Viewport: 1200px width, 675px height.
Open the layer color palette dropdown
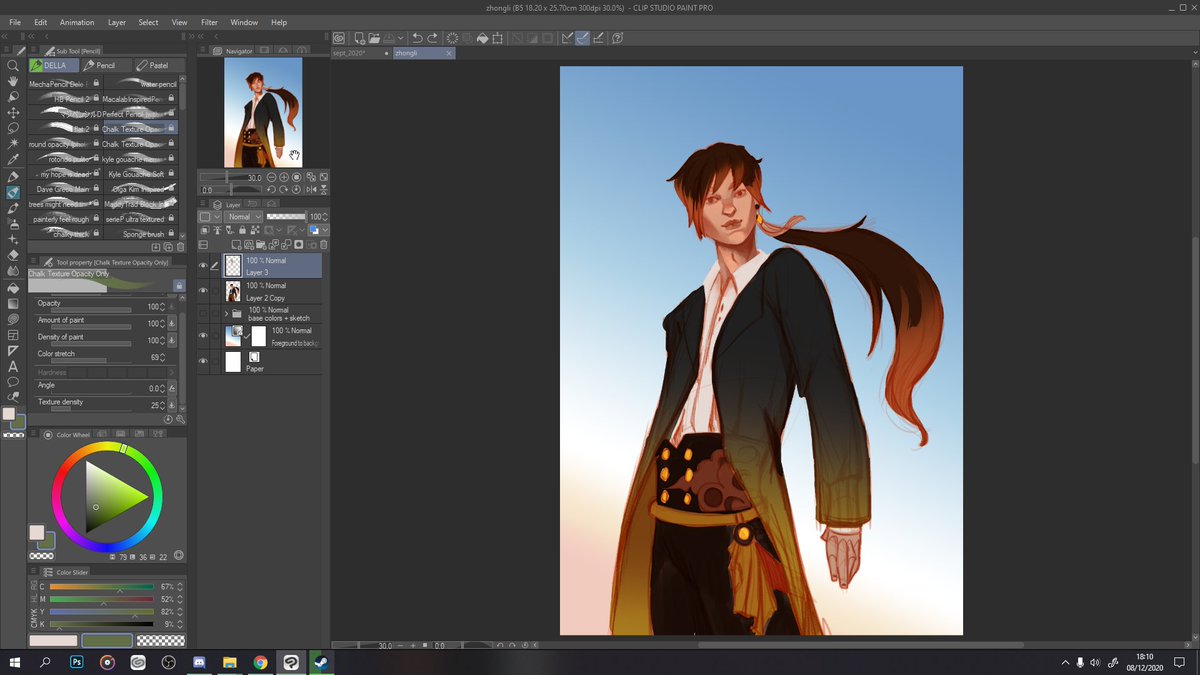207,216
